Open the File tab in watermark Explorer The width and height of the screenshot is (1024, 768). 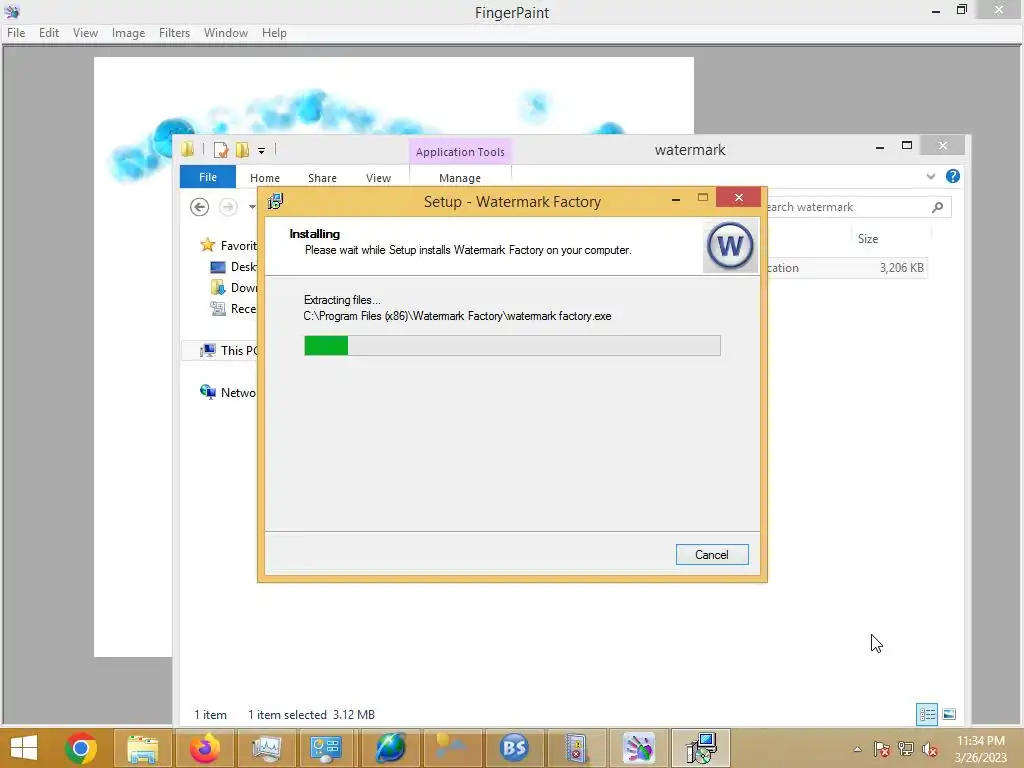pyautogui.click(x=208, y=177)
